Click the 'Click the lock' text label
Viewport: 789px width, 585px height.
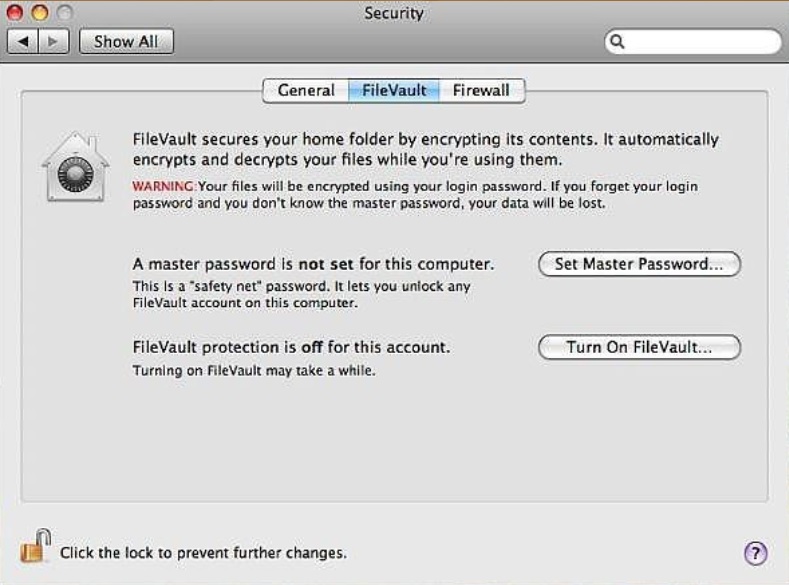tap(203, 553)
